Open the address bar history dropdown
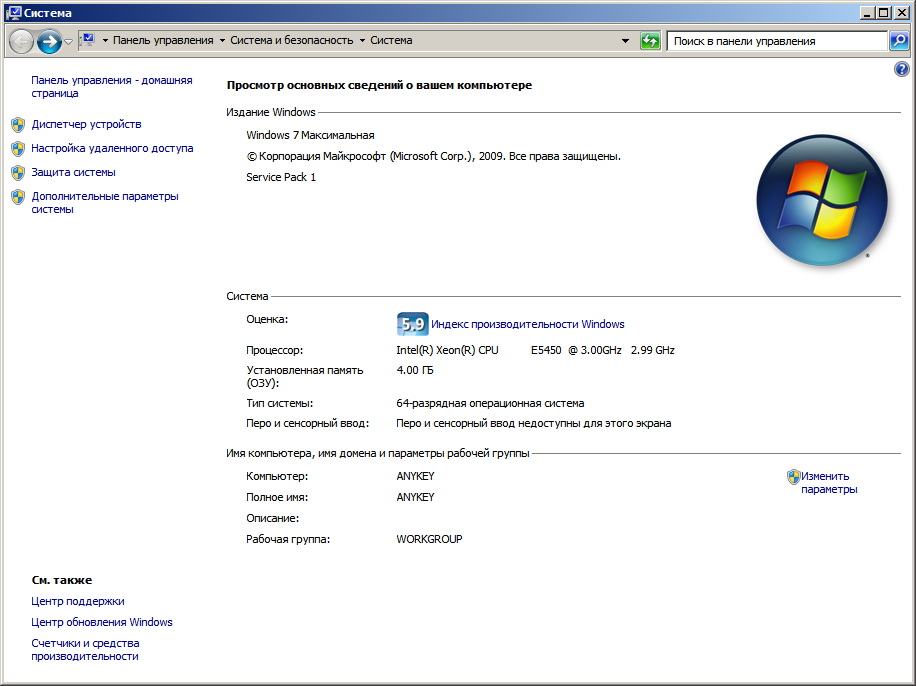This screenshot has width=916, height=686. (x=625, y=41)
